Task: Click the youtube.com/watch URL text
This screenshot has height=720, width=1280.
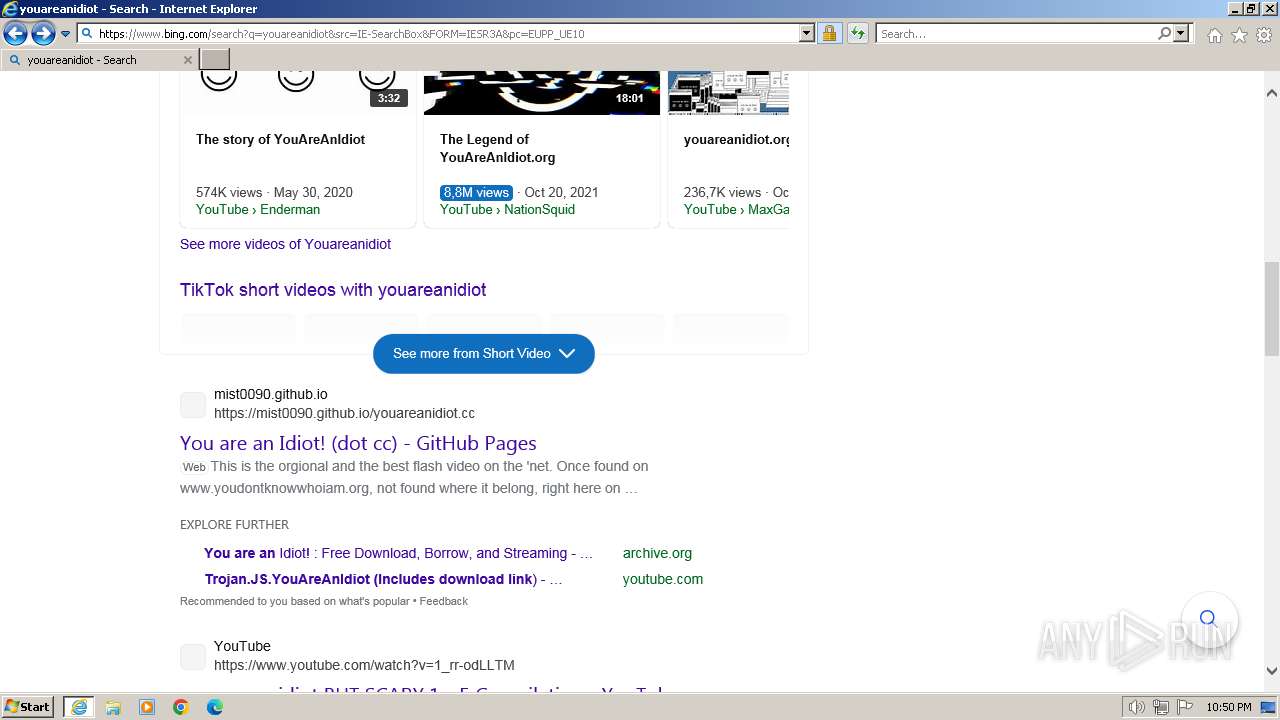Action: tap(364, 665)
